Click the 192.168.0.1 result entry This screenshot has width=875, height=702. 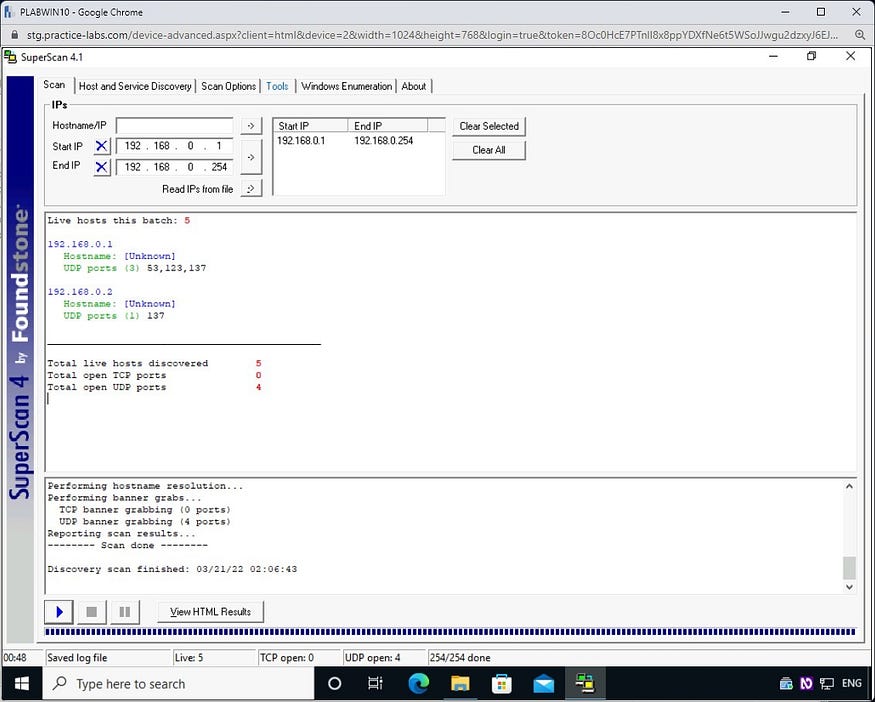pos(80,244)
